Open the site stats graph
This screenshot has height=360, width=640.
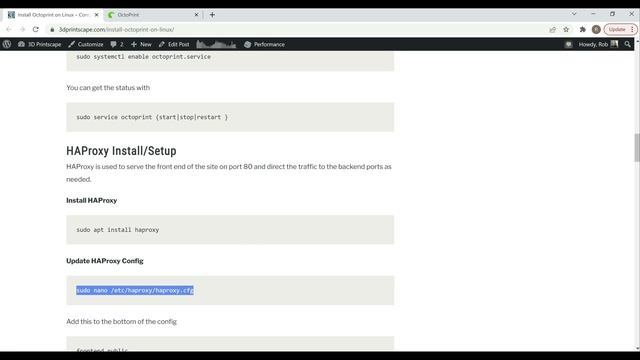point(216,44)
